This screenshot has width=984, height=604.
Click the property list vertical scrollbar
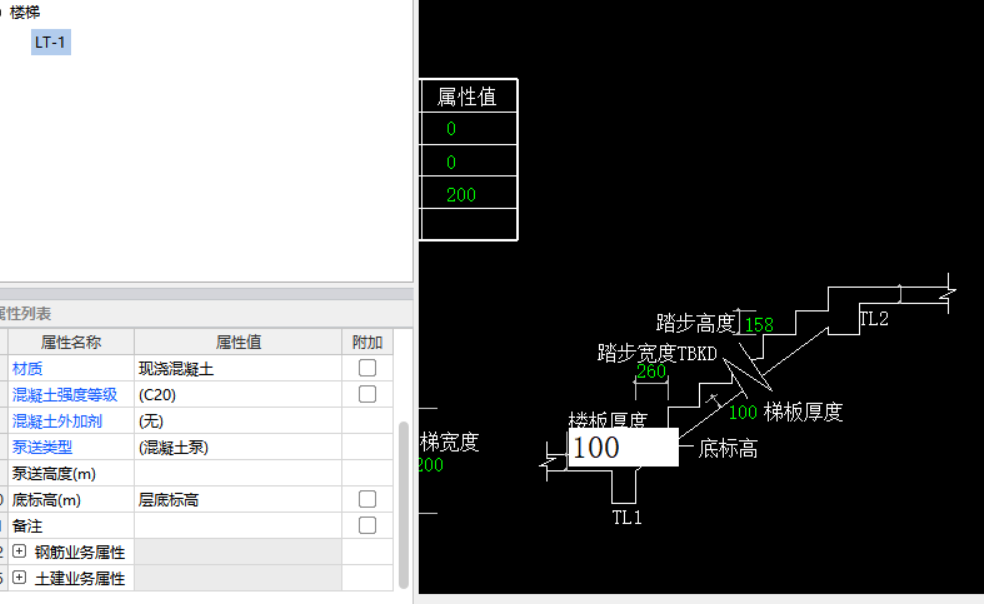(x=404, y=505)
